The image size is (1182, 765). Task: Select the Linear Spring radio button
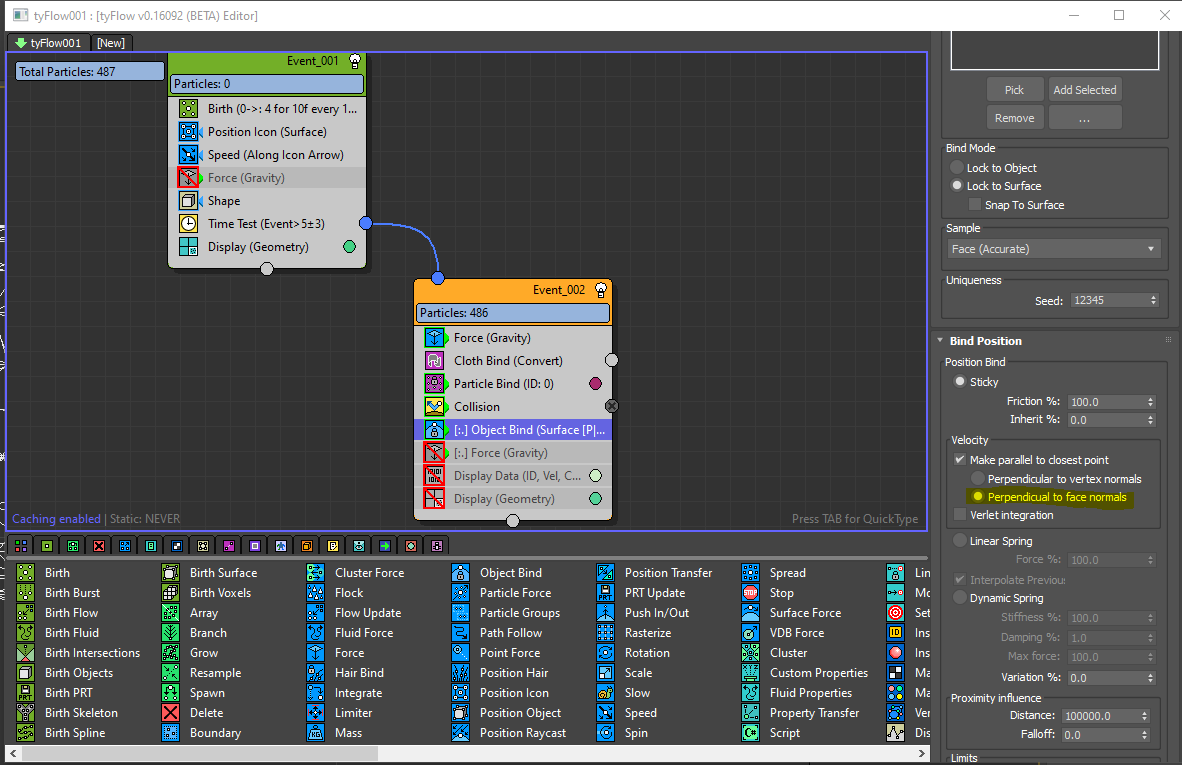[x=960, y=540]
